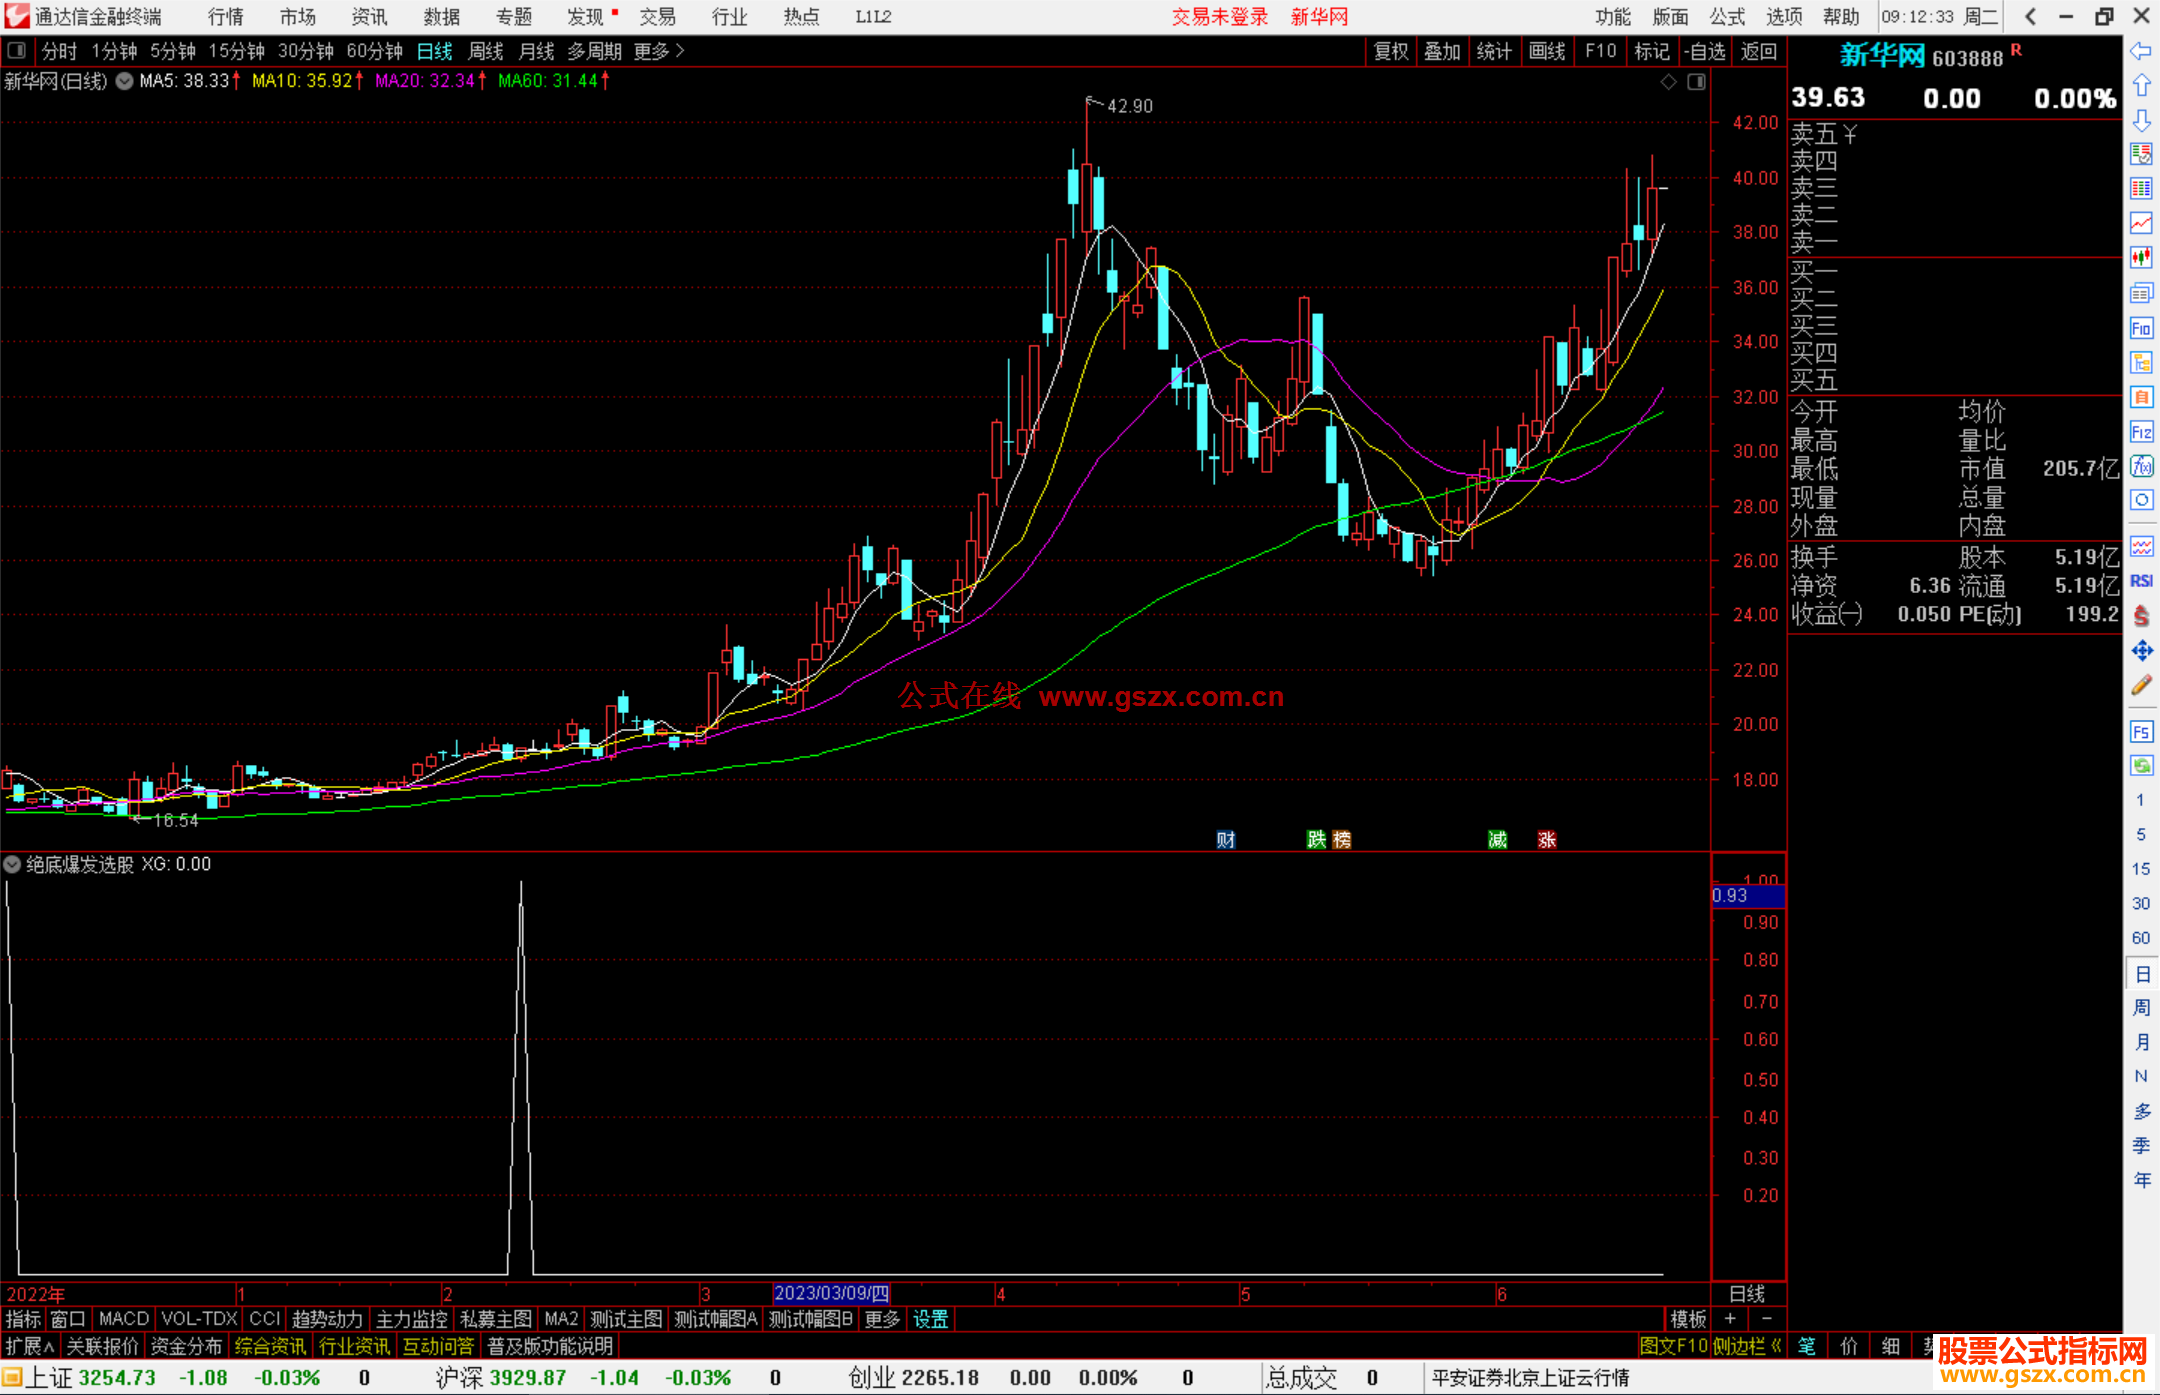Click the candlestick chart sidebar icon
Viewport: 2160px width, 1395px height.
tap(2141, 258)
